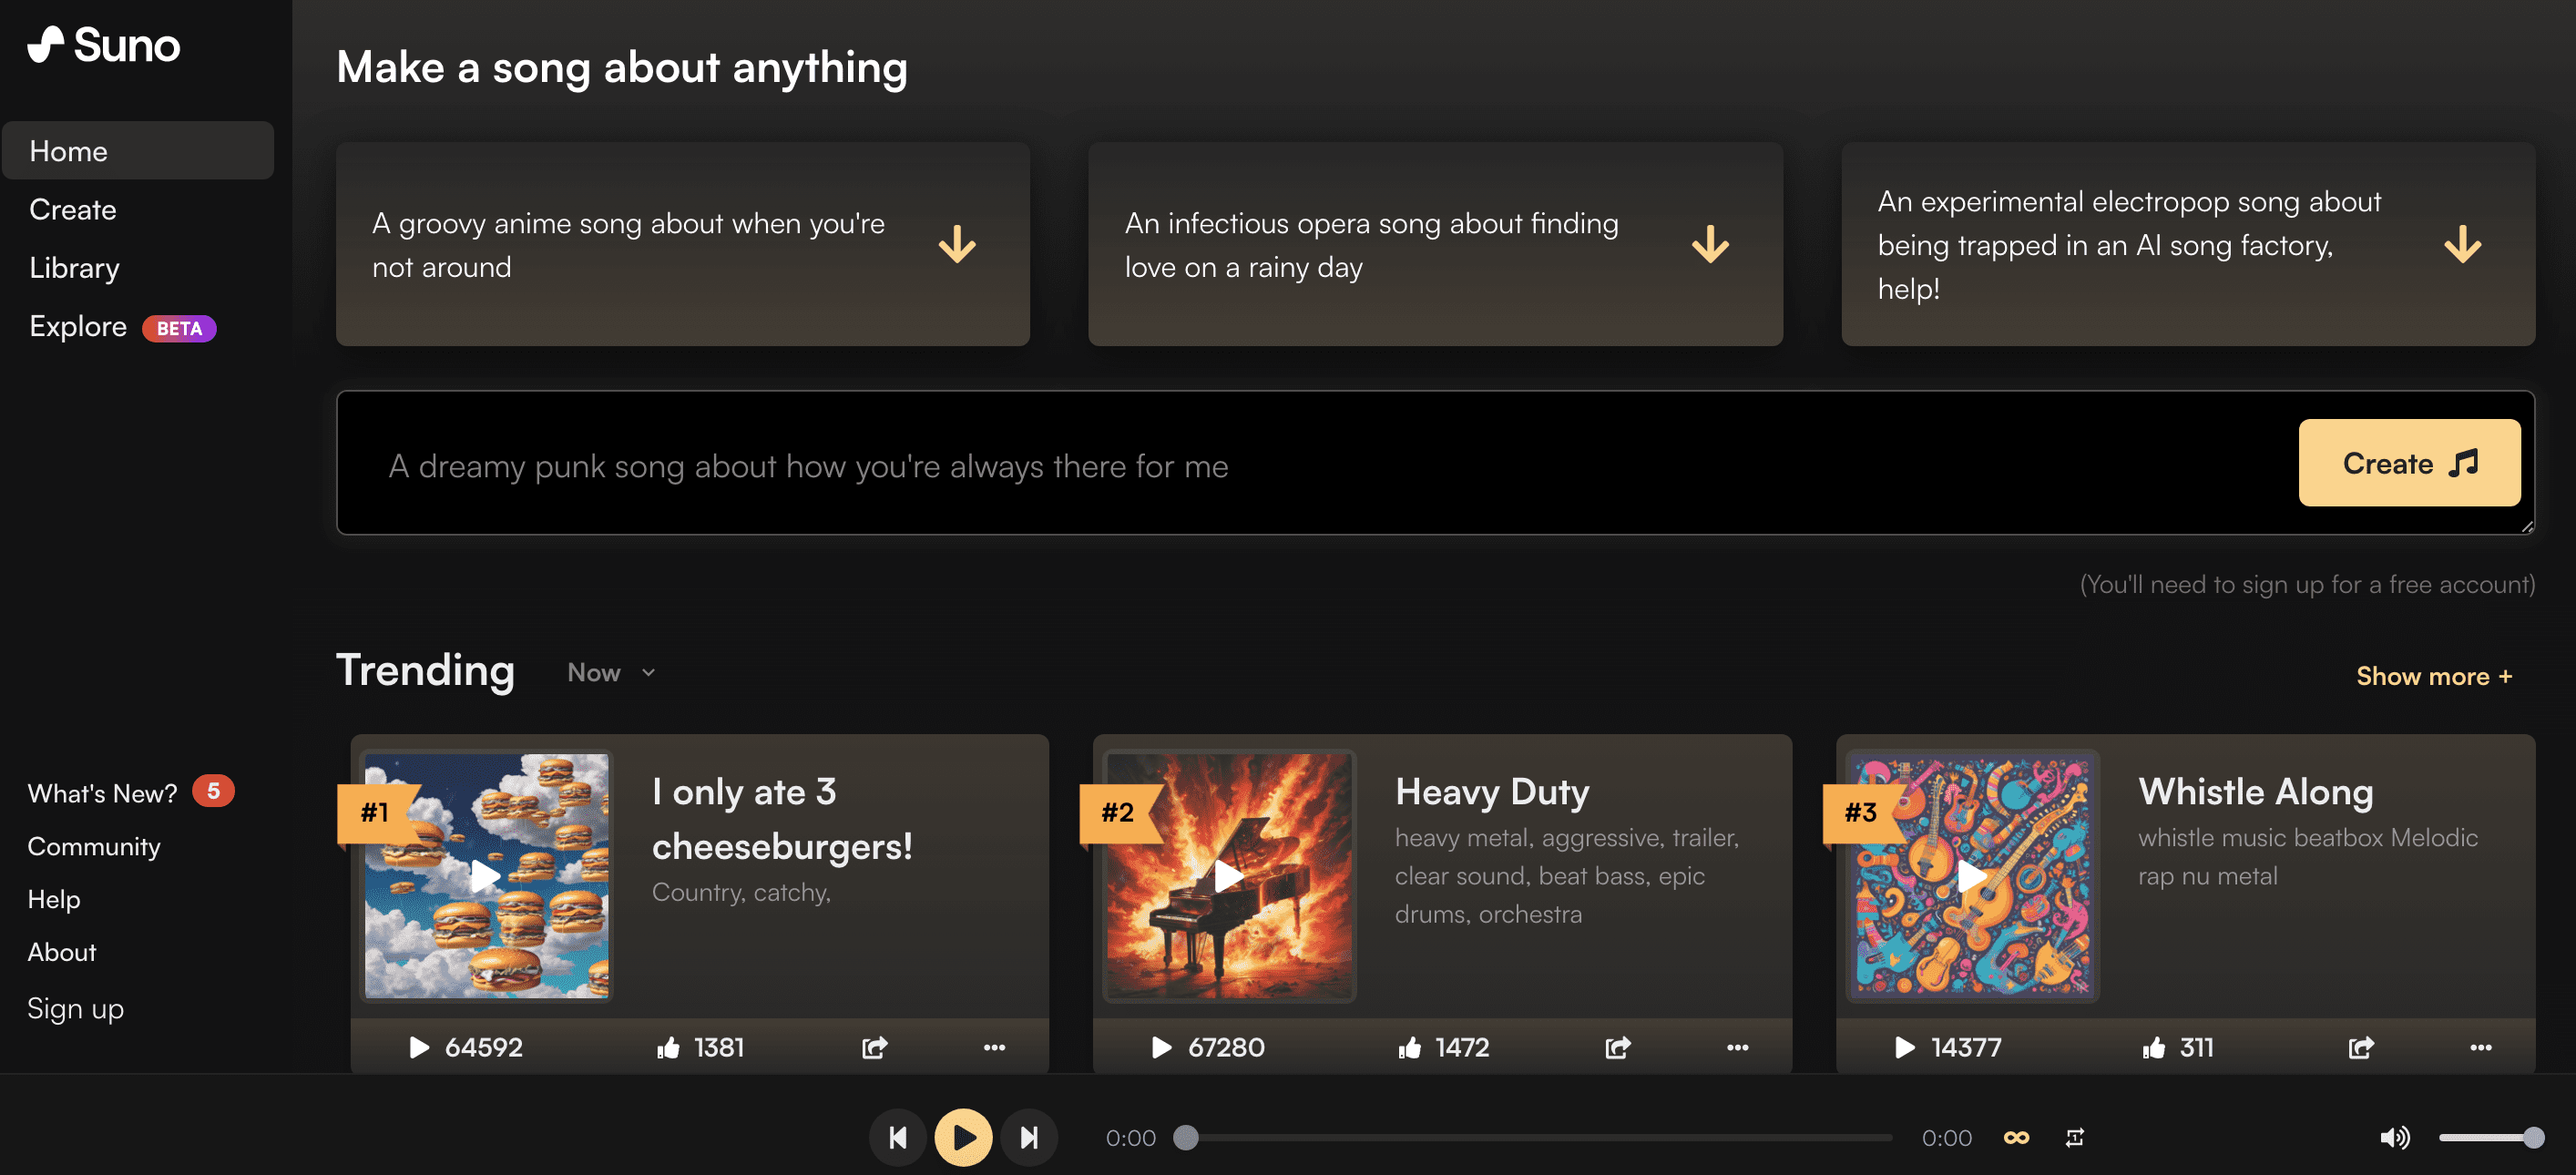This screenshot has height=1175, width=2576.
Task: Click the 'Show more +' link
Action: [2433, 676]
